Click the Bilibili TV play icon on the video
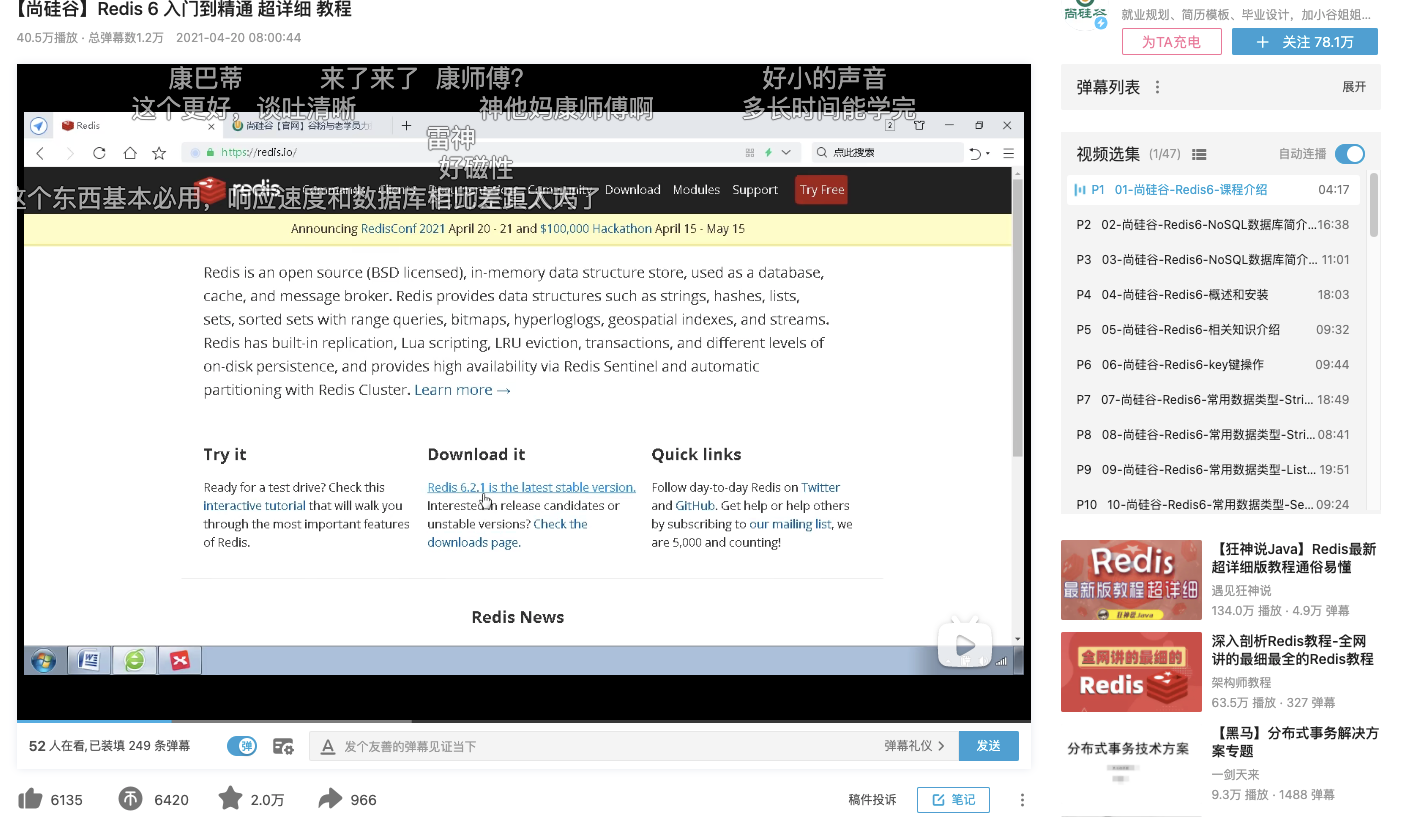Viewport: 1428px width, 817px height. tap(964, 644)
